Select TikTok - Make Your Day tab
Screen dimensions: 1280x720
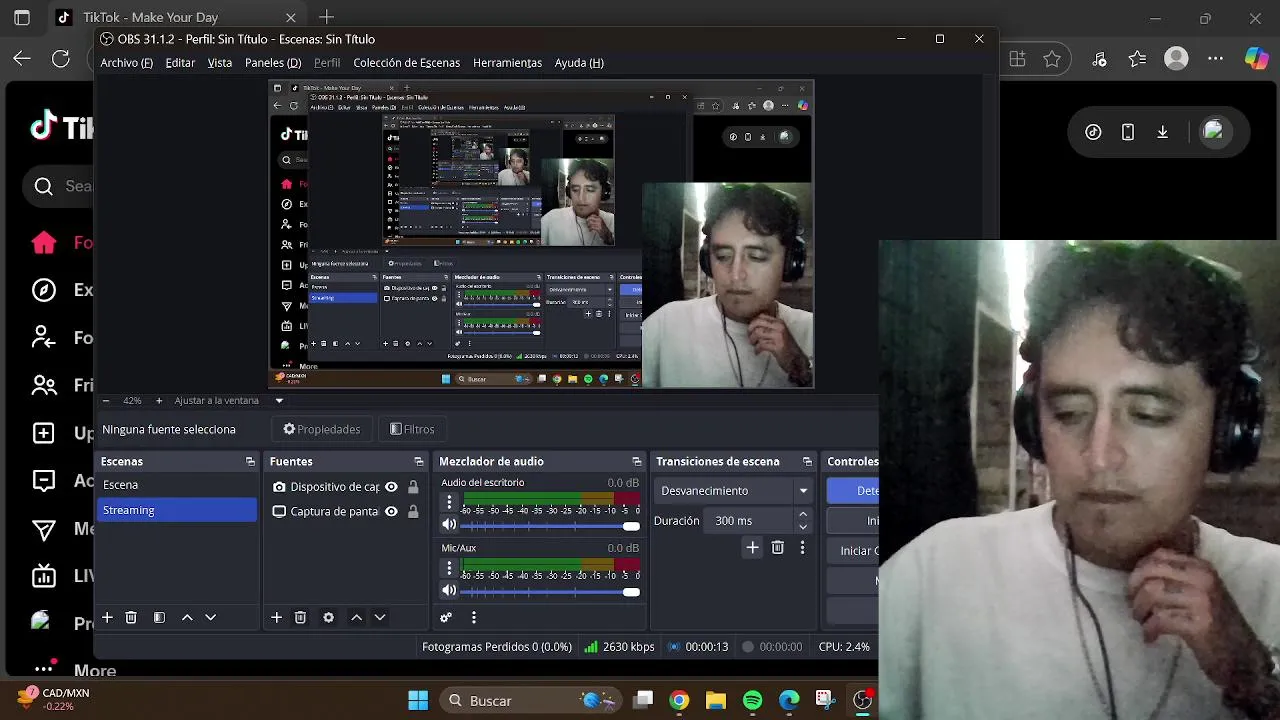[x=176, y=18]
